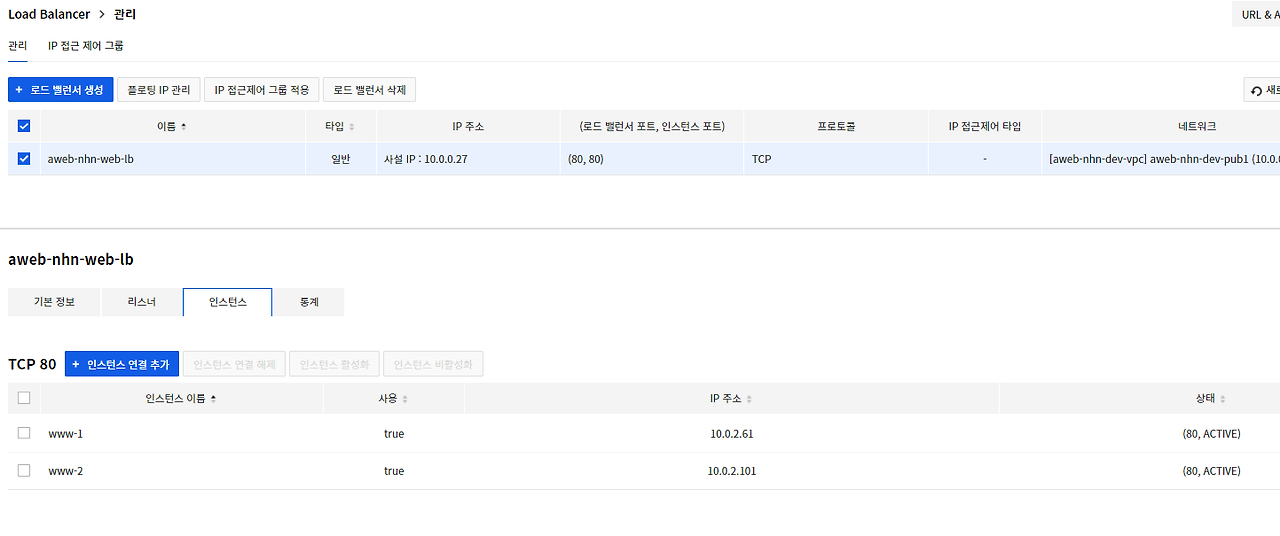Sort instances by 사용 column arrow
The width and height of the screenshot is (1280, 536).
click(404, 398)
